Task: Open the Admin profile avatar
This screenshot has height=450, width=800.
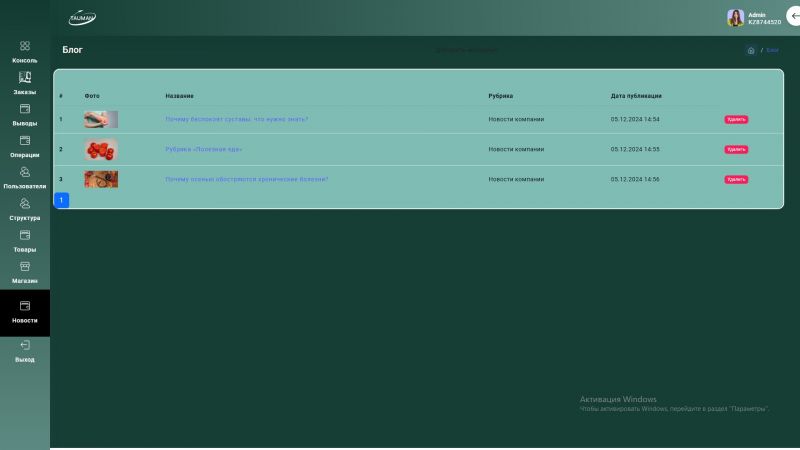Action: pyautogui.click(x=735, y=17)
